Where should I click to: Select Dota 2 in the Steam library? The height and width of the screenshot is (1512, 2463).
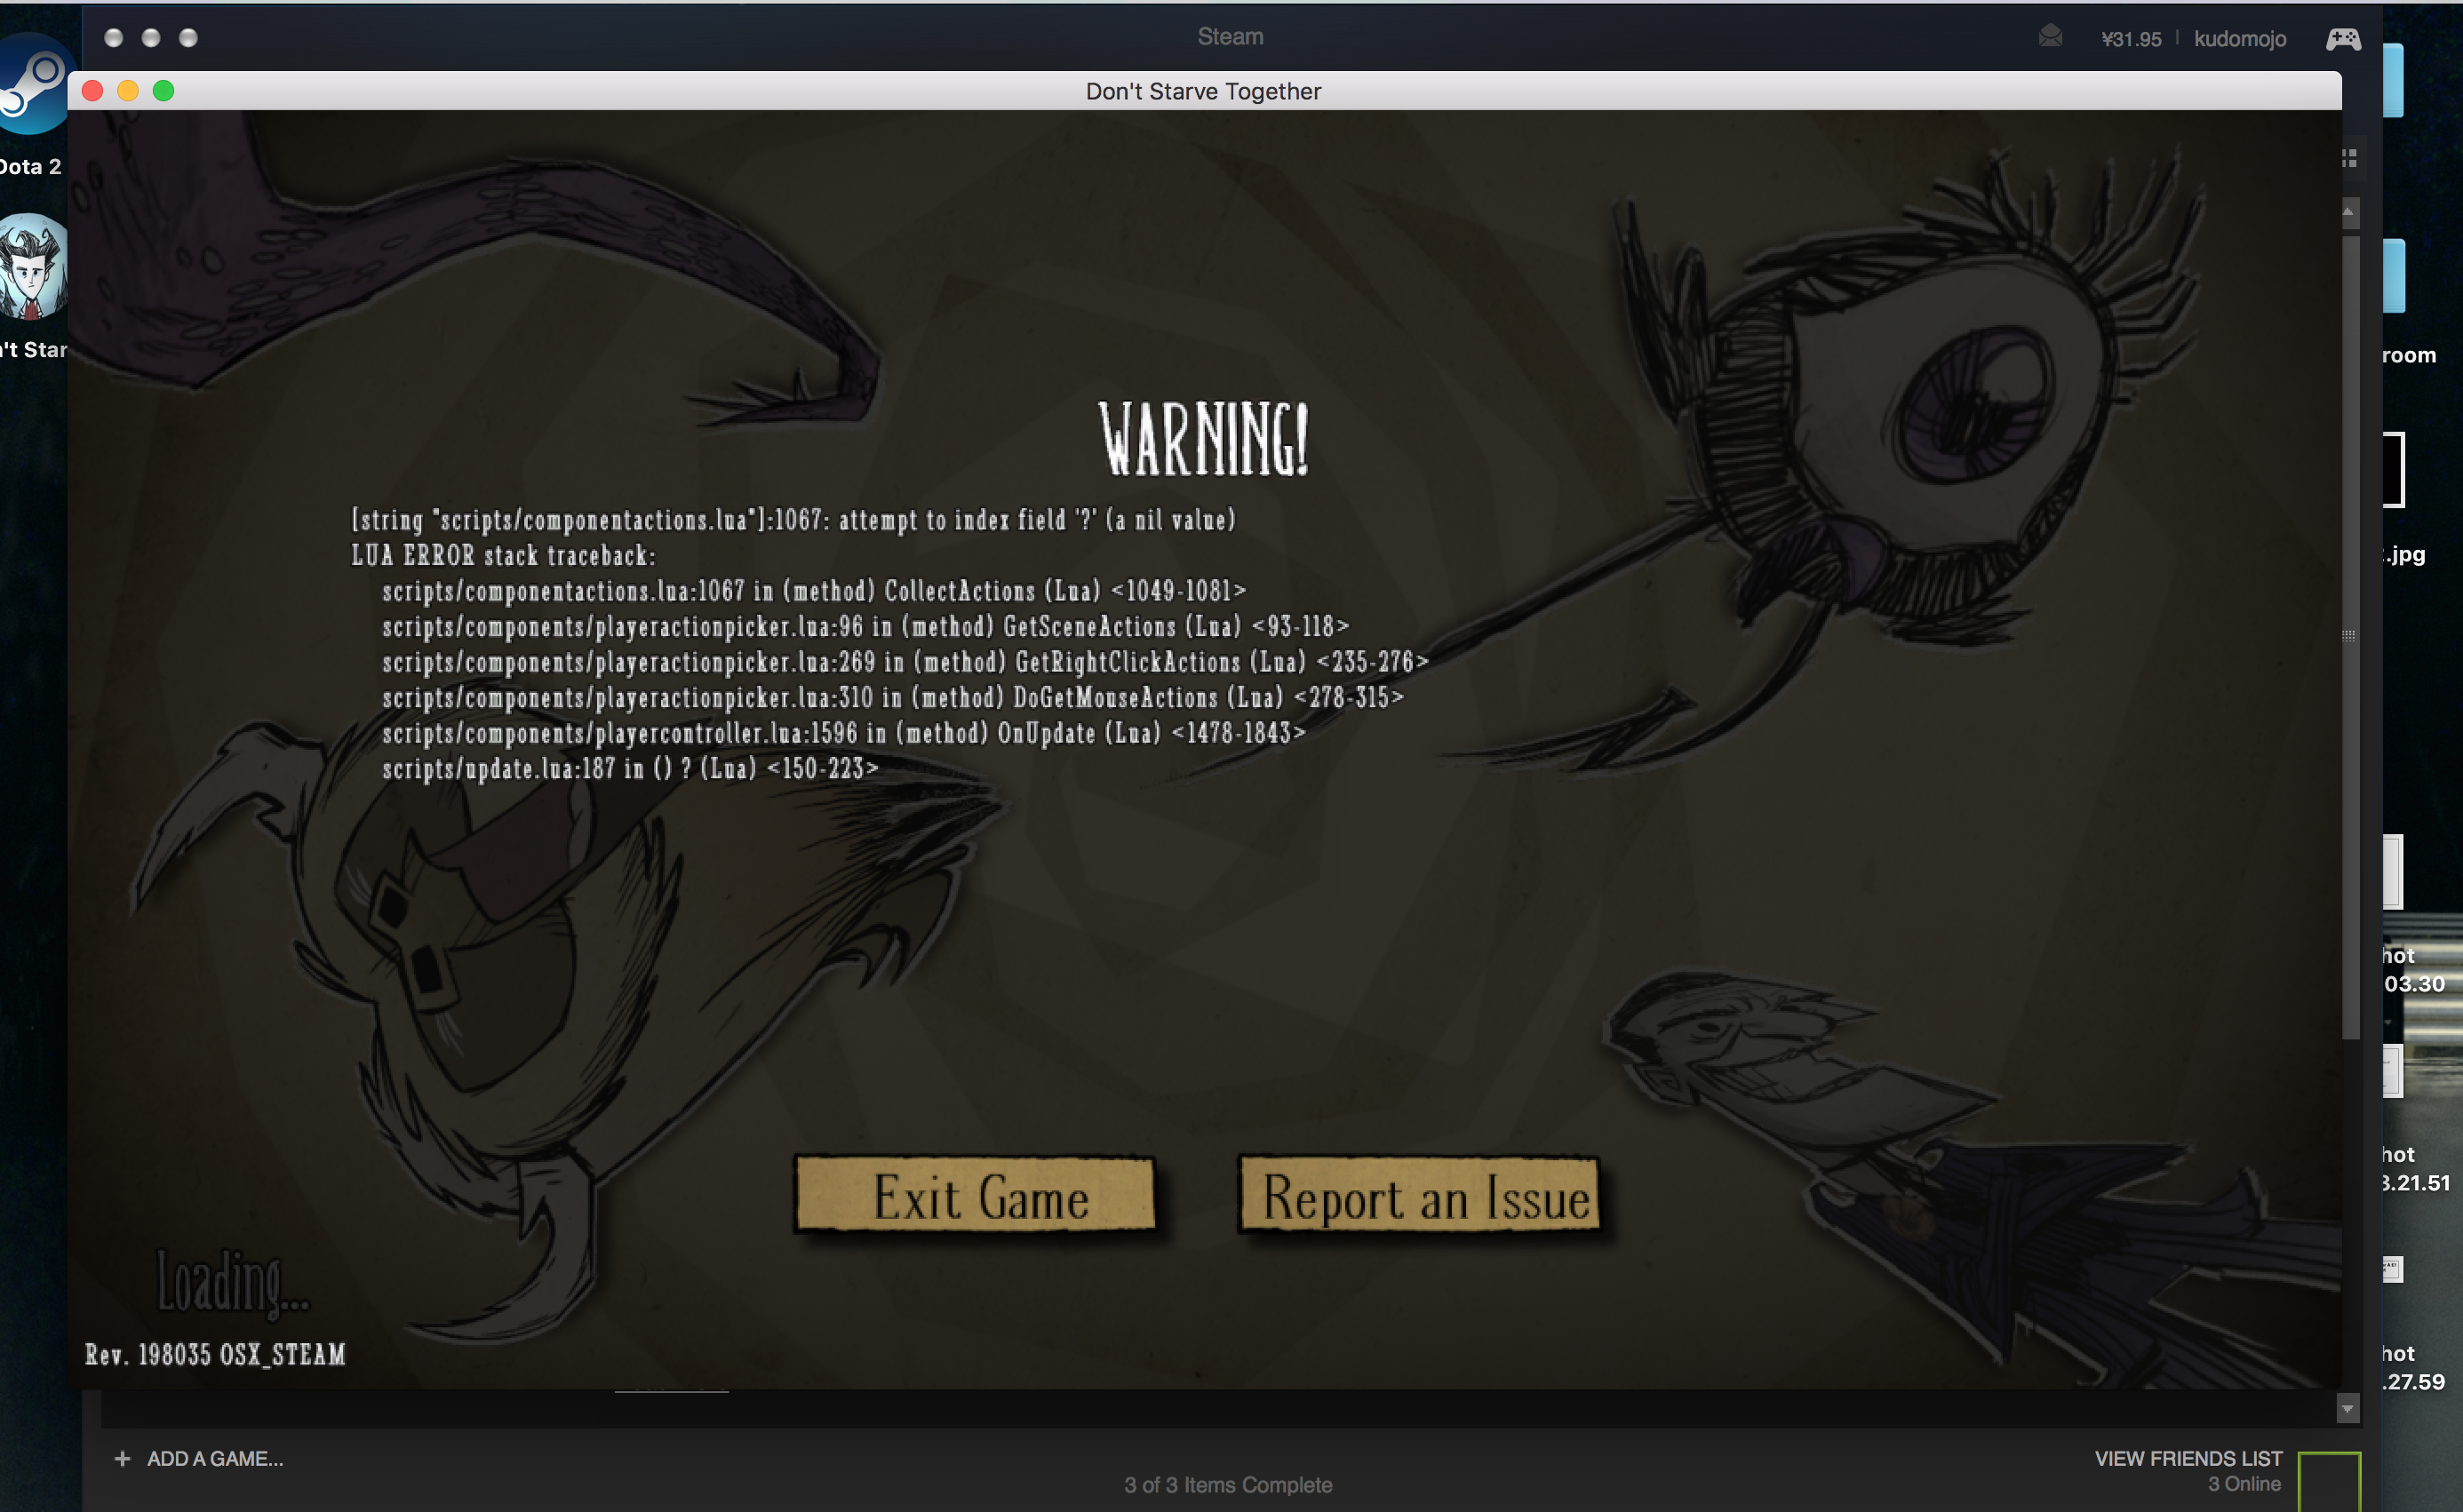31,167
